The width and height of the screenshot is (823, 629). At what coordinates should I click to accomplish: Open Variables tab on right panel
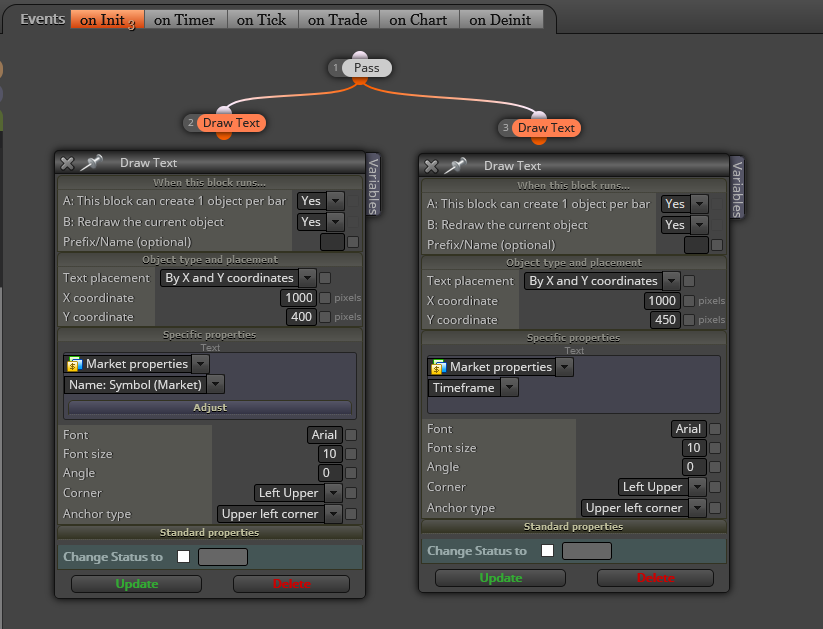[737, 188]
